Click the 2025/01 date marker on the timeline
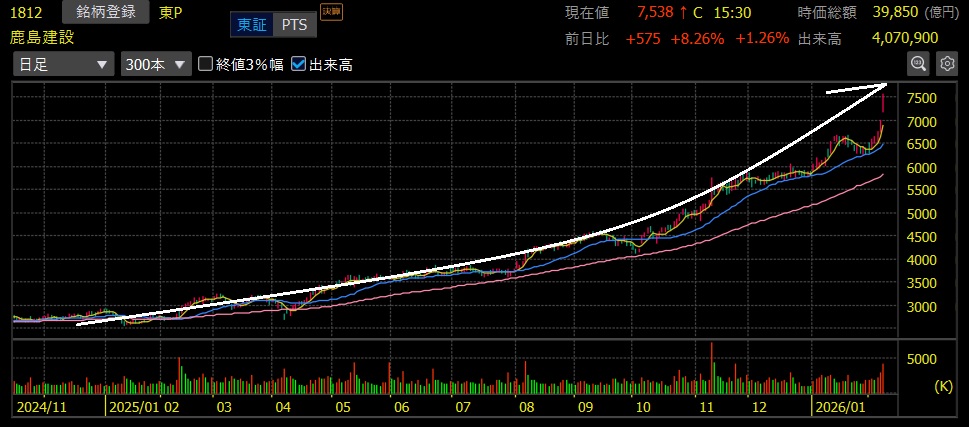Viewport: 969px width, 427px height. coord(133,407)
